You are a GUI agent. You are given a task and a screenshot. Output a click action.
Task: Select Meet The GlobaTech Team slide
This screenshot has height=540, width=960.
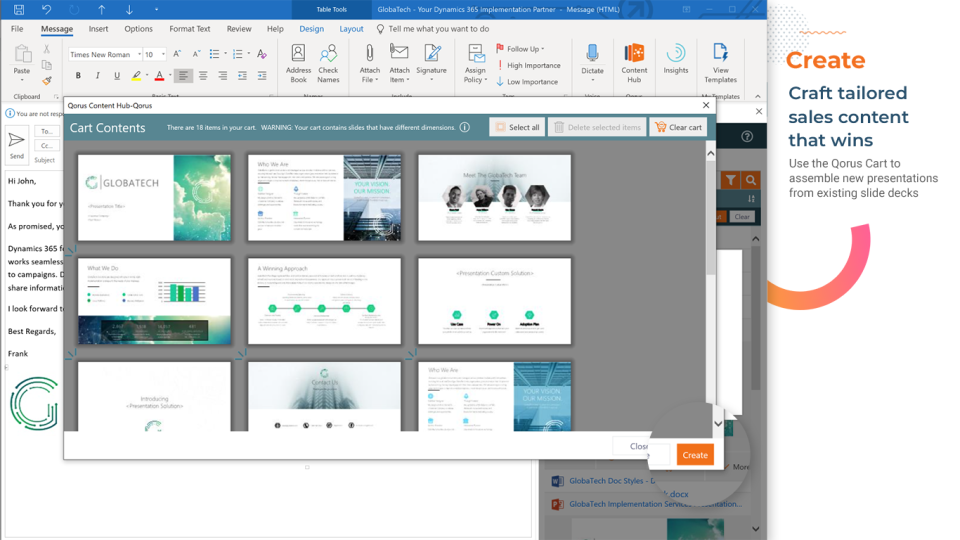(x=495, y=198)
